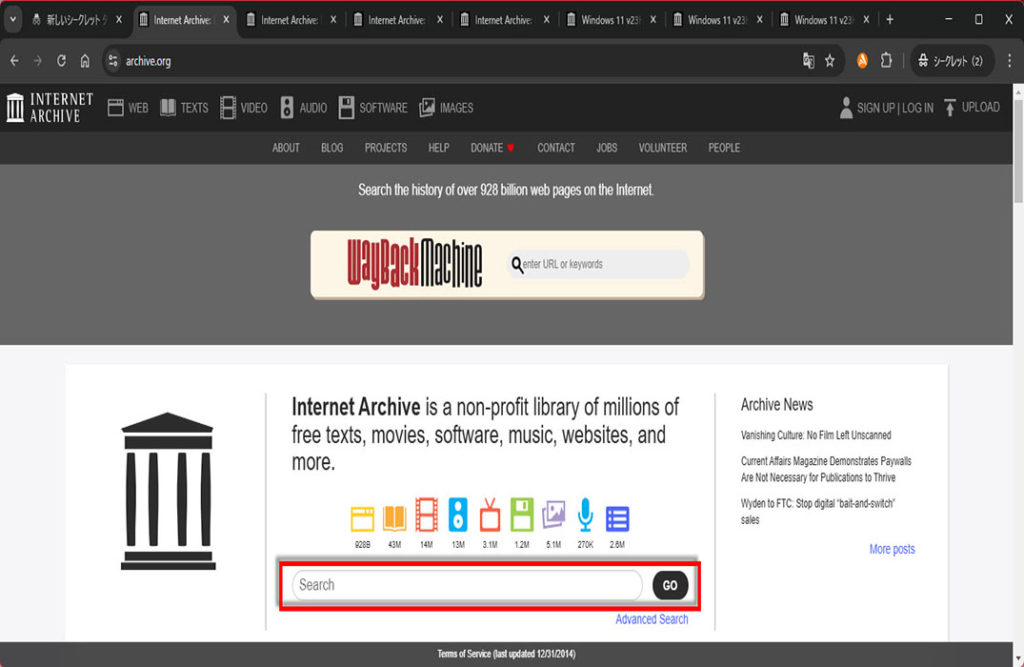Open the blue list collections icon
The height and width of the screenshot is (667, 1024).
(x=617, y=517)
